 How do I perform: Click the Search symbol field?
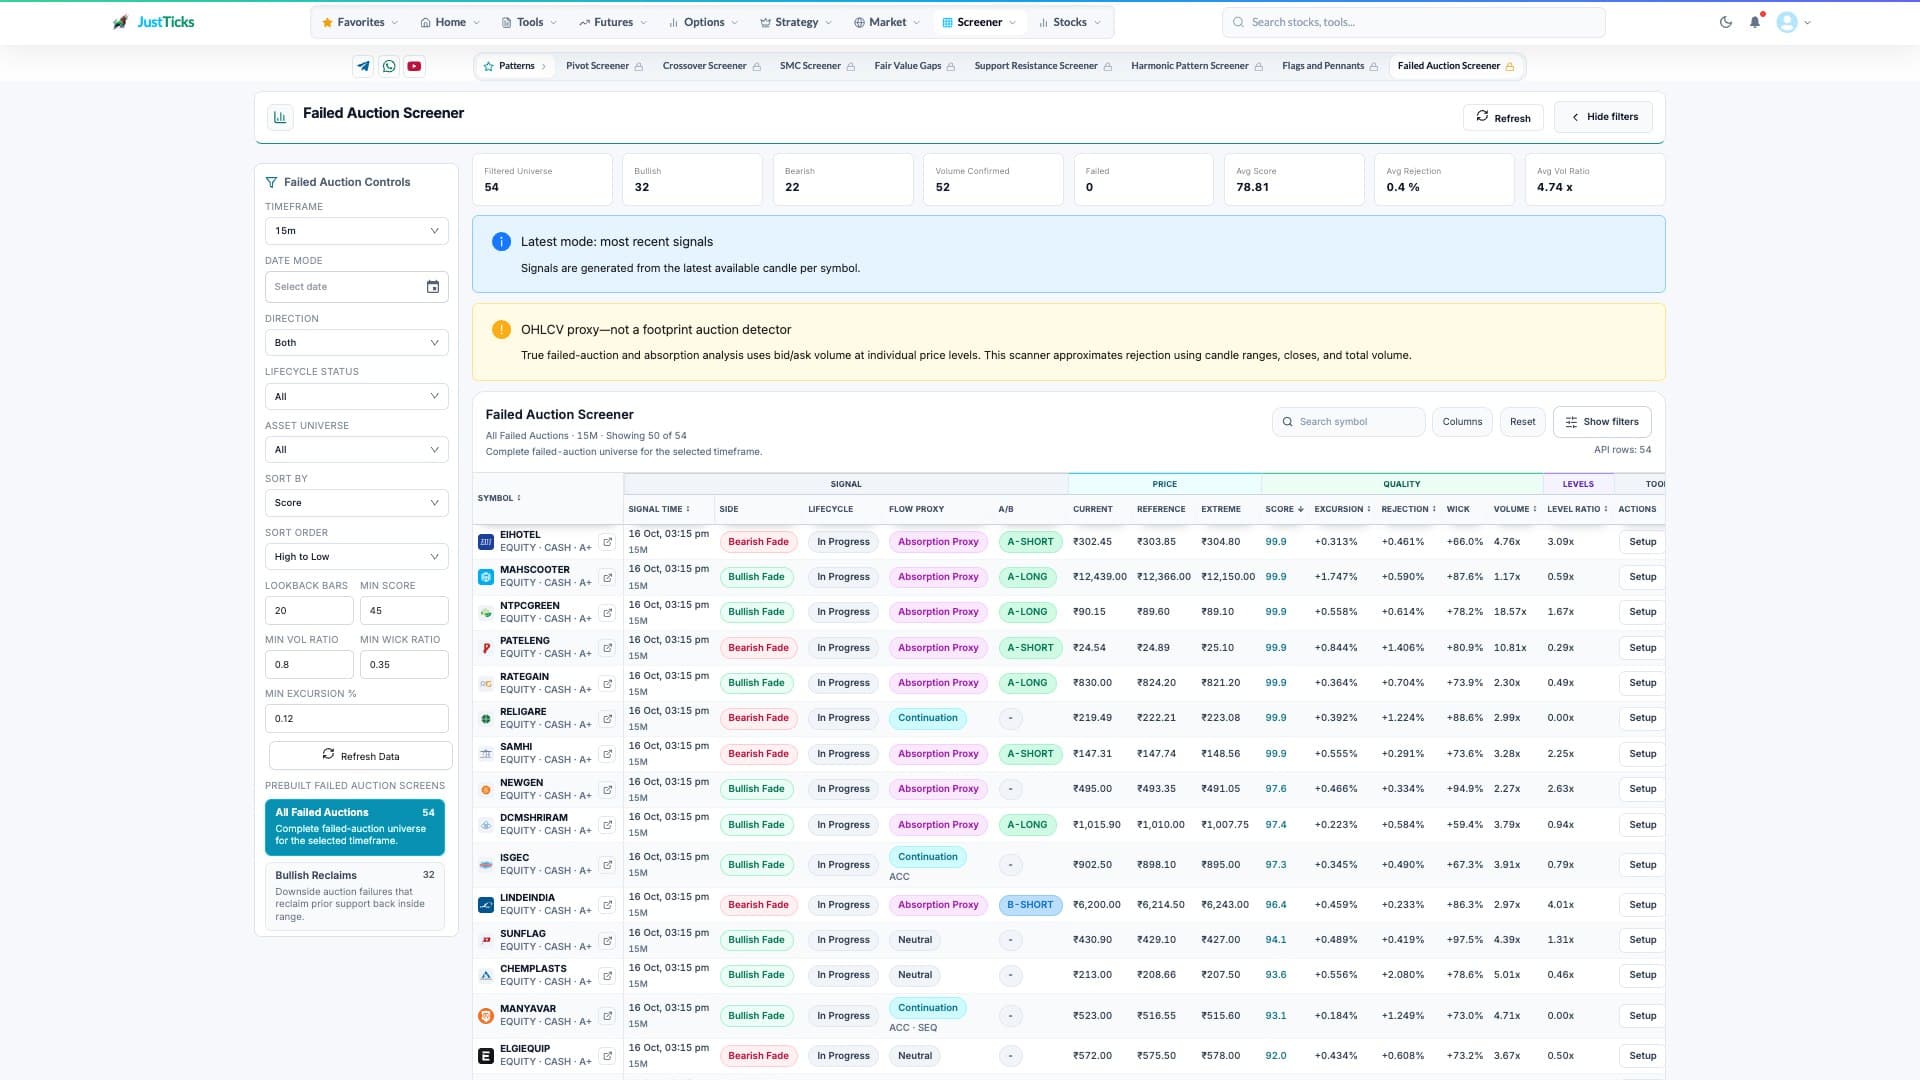coord(1348,422)
